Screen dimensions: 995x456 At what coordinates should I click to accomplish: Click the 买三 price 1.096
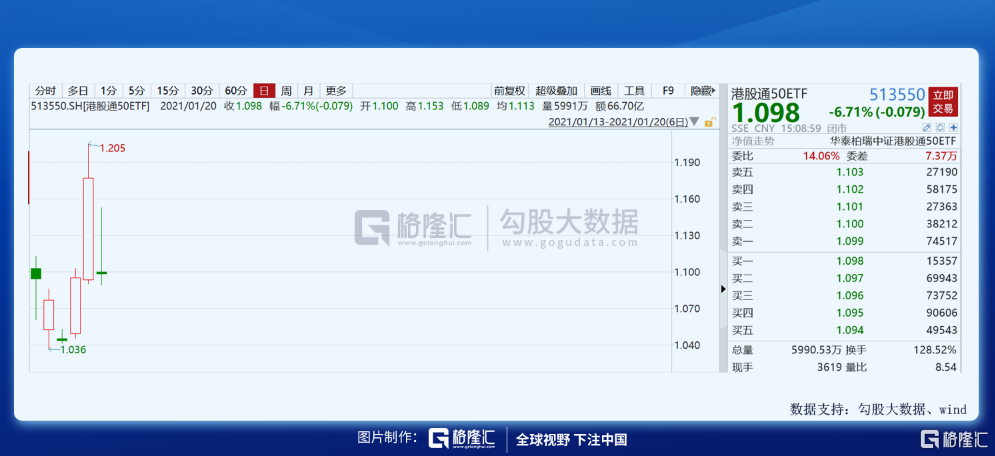[x=850, y=296]
